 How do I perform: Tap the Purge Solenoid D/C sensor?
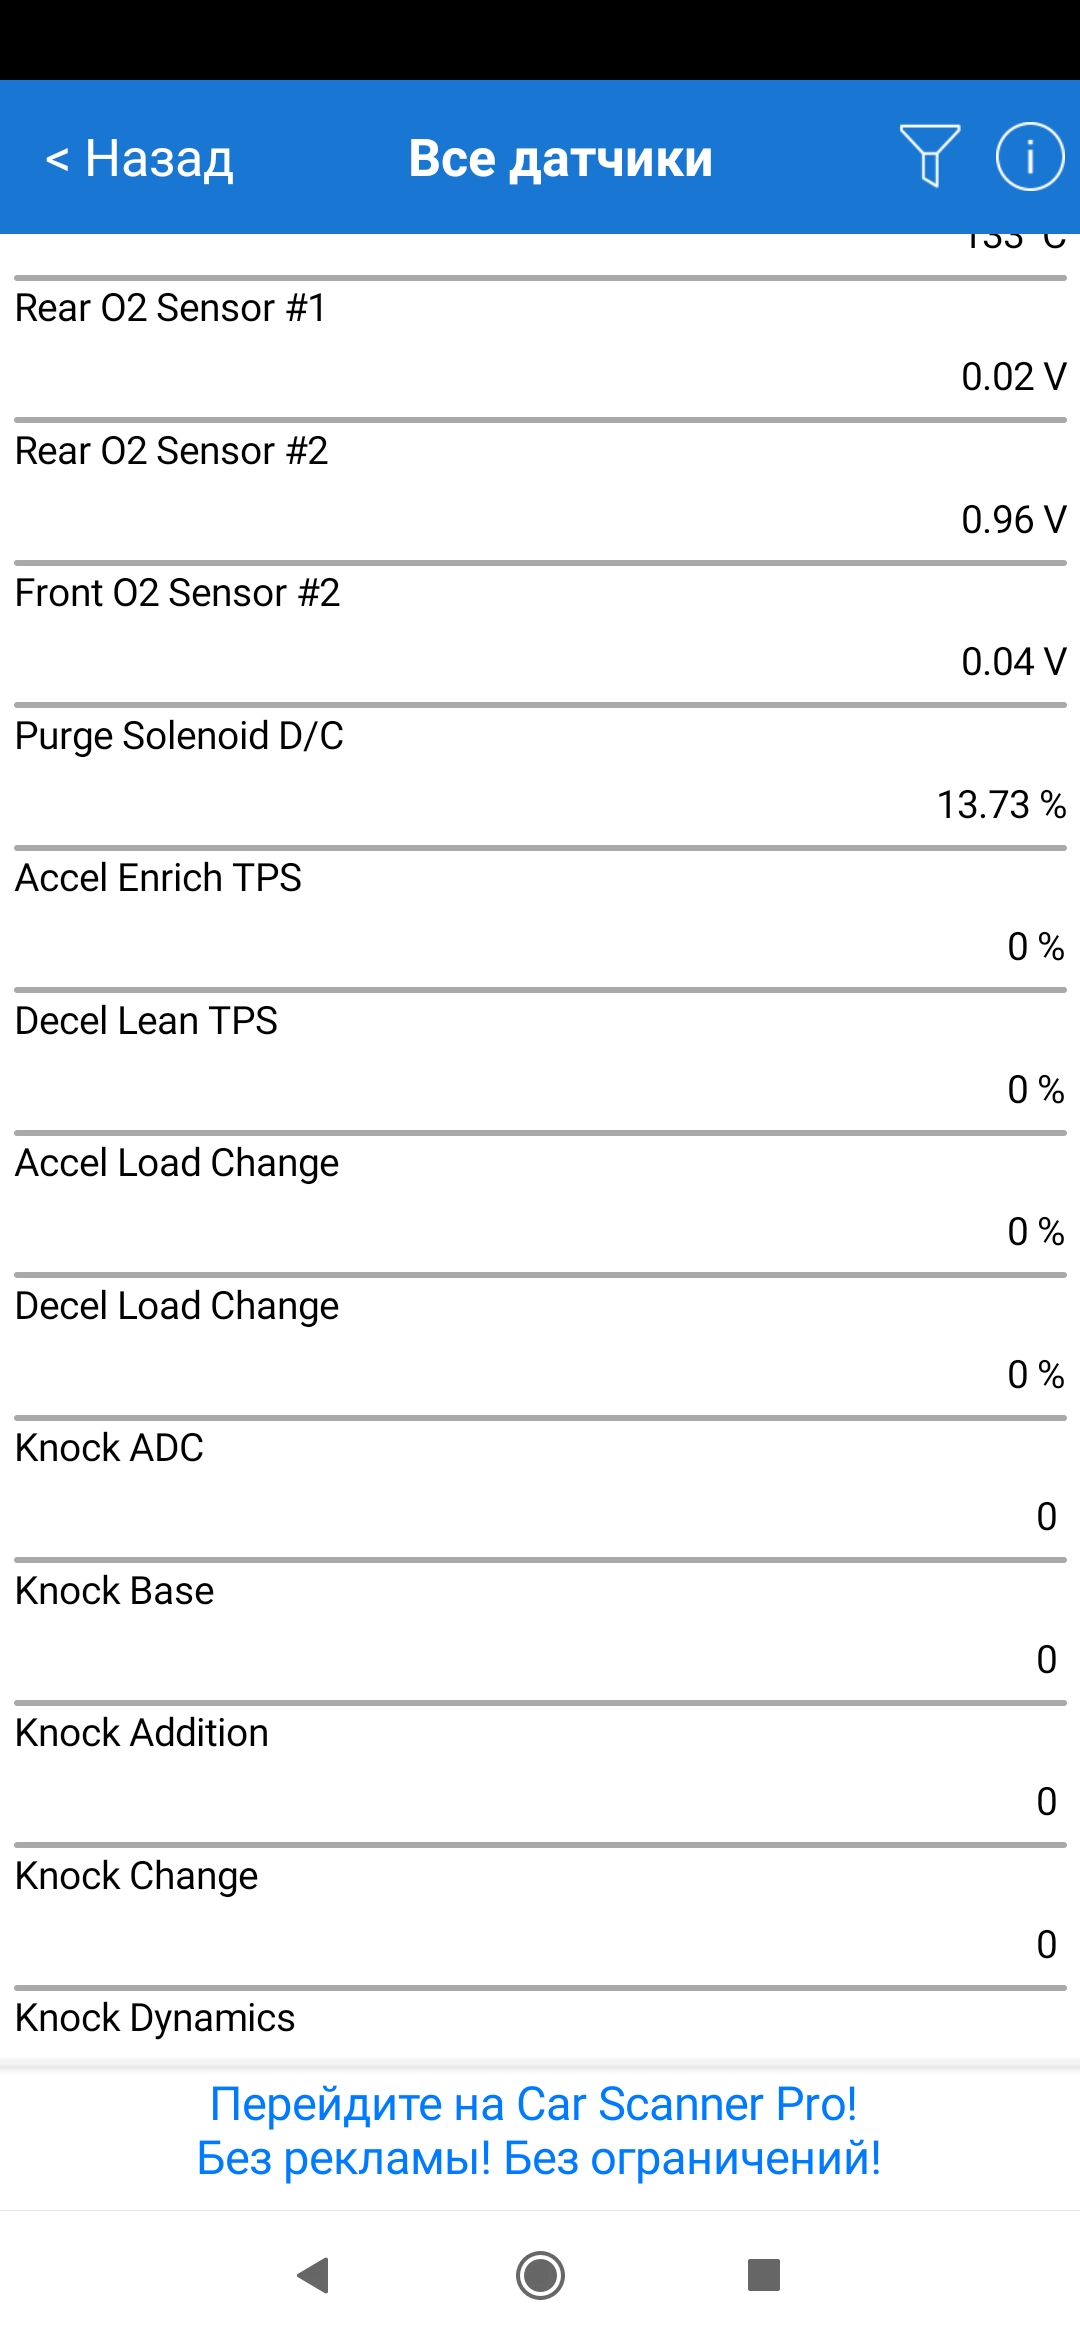click(540, 771)
